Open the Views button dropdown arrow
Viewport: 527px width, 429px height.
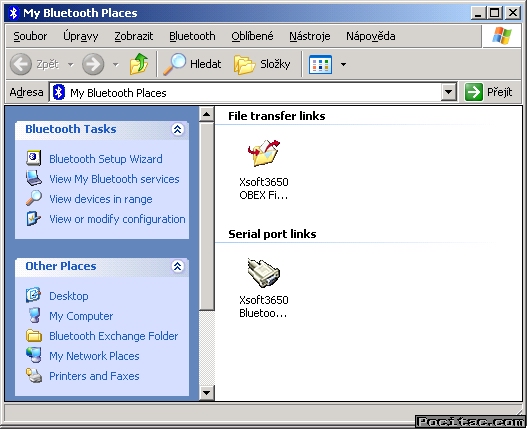343,64
